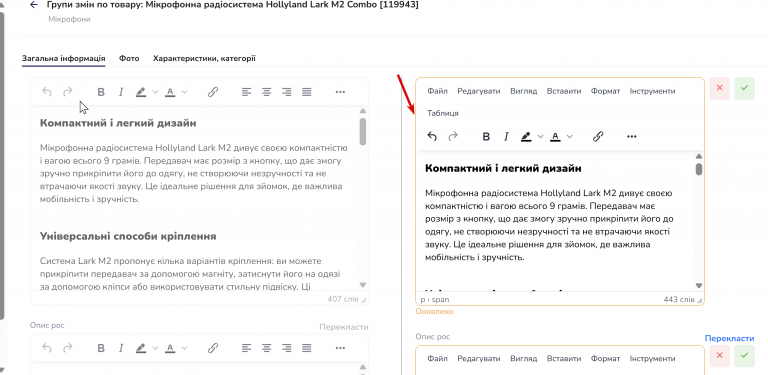768x375 pixels.
Task: Click scroll-down arrow in right-side editor
Action: tap(699, 285)
